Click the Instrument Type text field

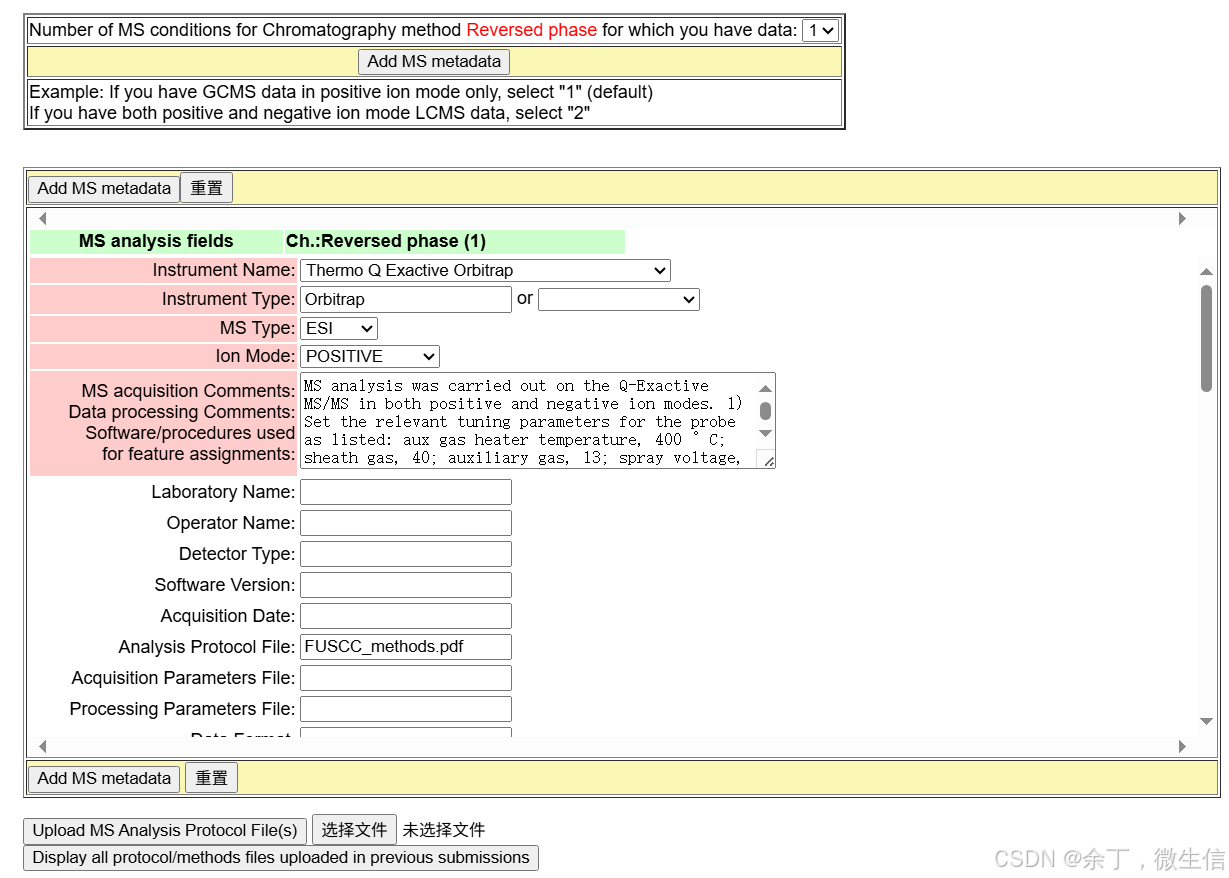pos(406,299)
